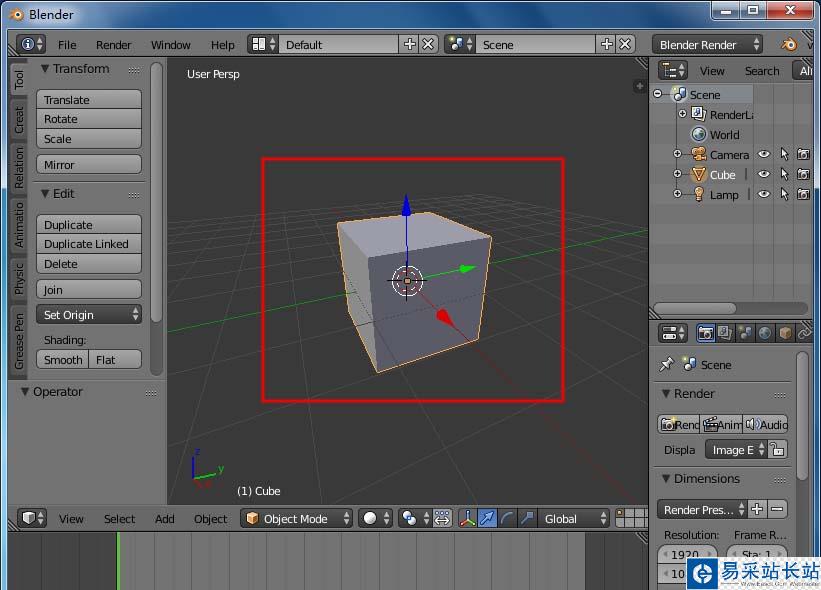
Task: Expand the Cube tree item
Action: click(678, 174)
